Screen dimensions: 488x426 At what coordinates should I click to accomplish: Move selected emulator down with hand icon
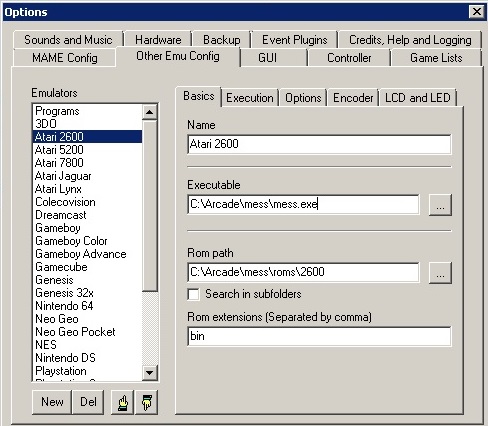(x=147, y=402)
